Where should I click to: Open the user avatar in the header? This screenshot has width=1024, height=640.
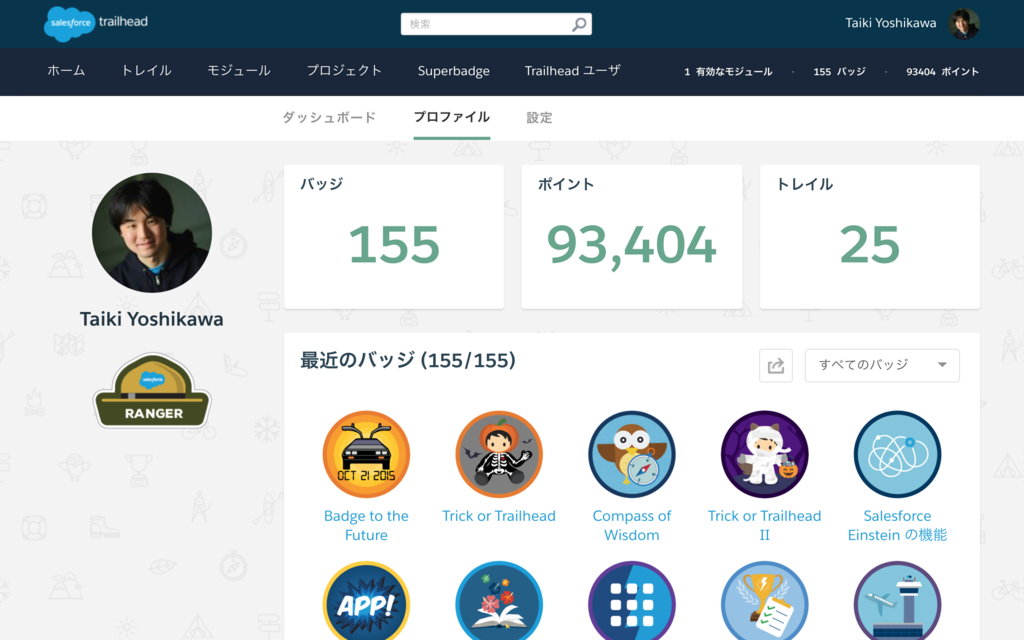(964, 24)
